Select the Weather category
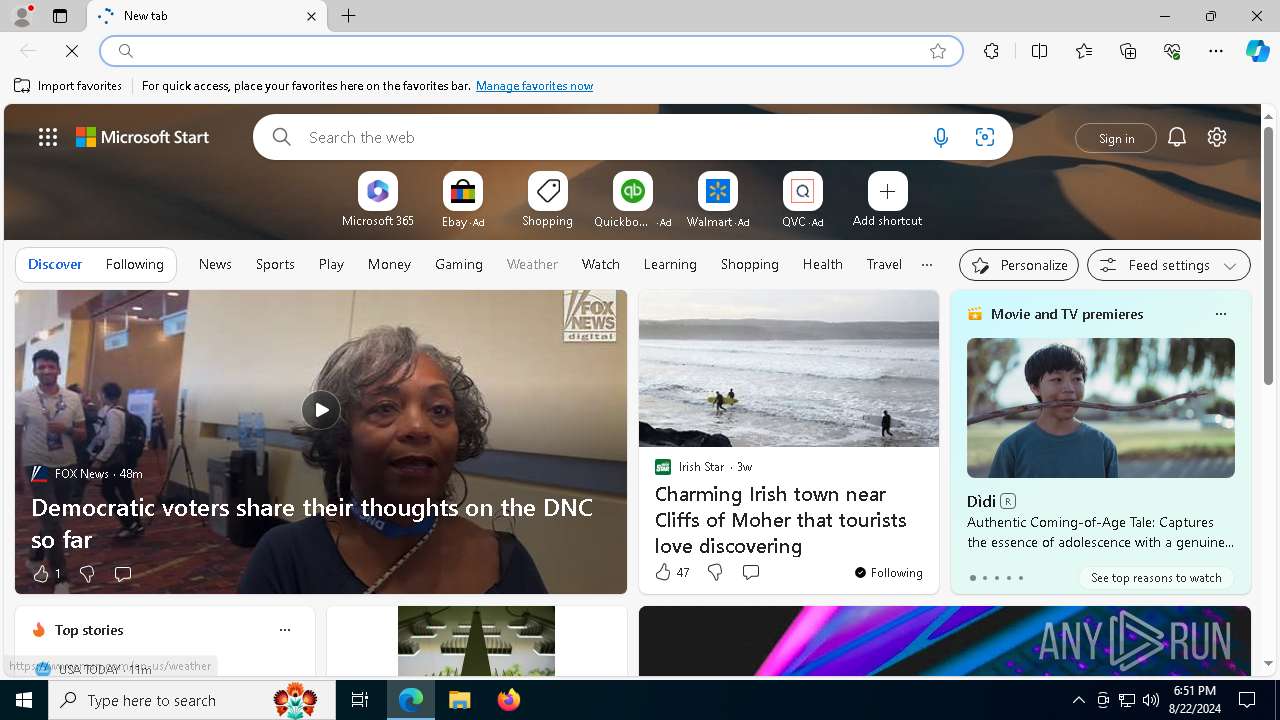 [532, 265]
